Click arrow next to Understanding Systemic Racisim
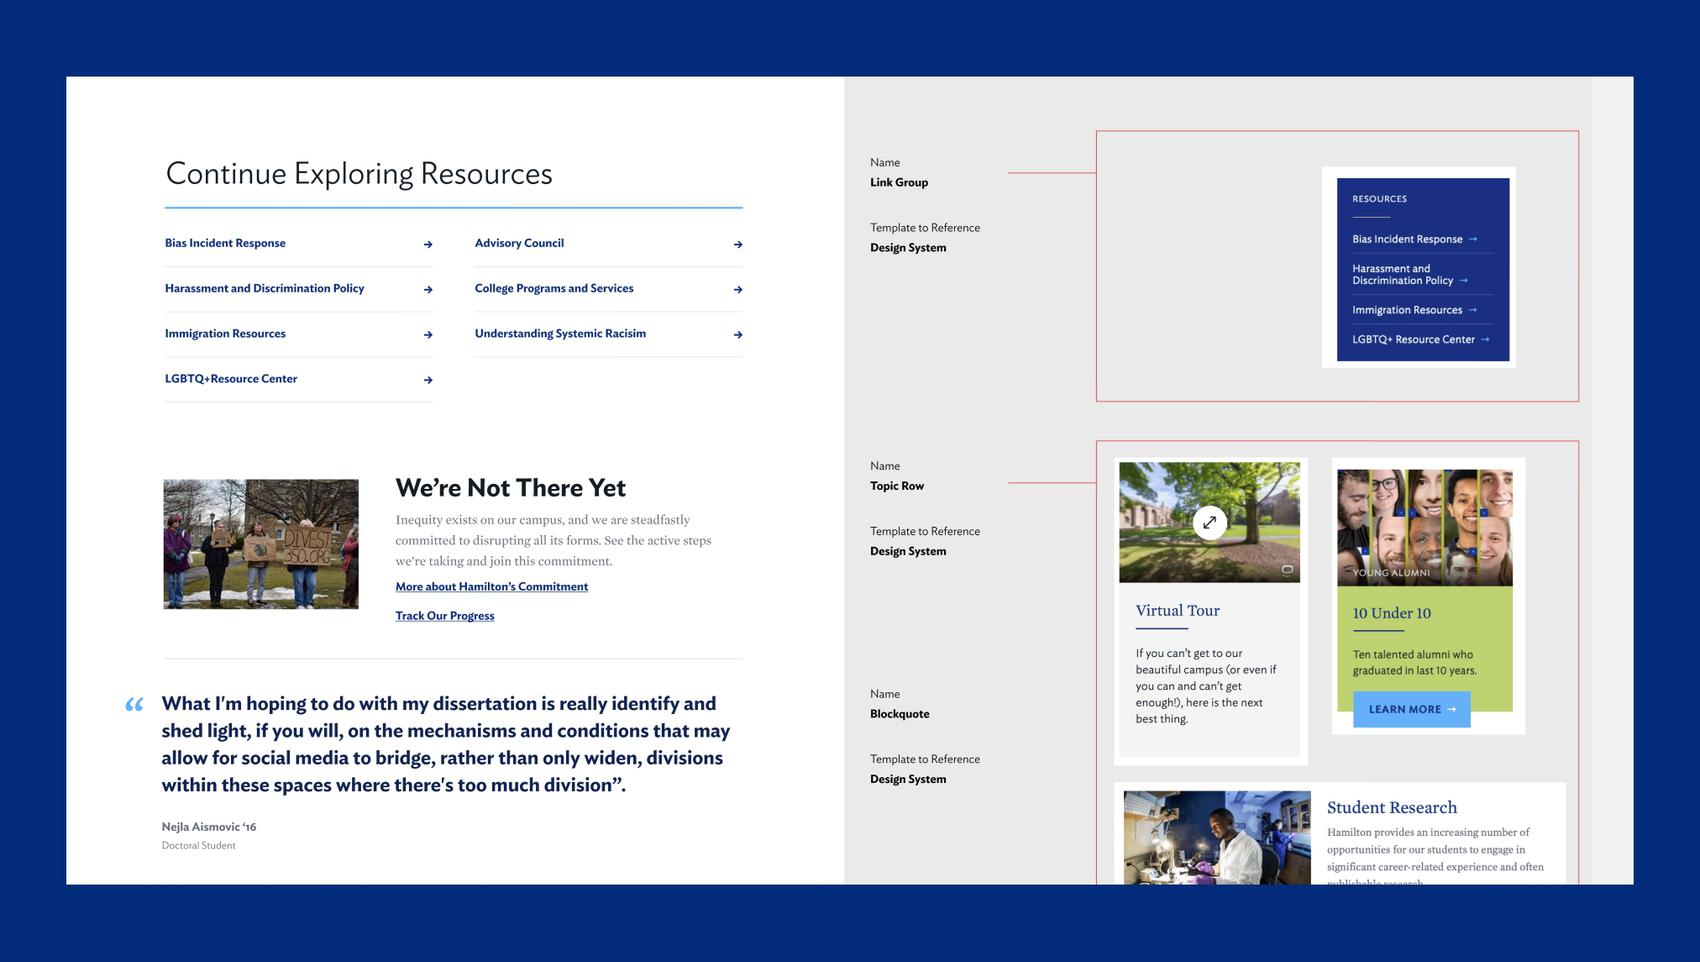The width and height of the screenshot is (1700, 962). point(738,335)
